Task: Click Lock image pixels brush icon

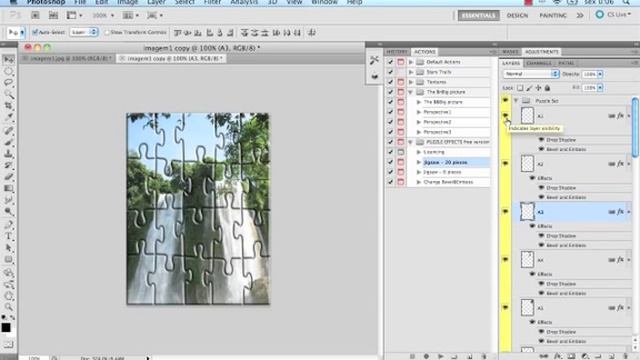Action: pos(529,88)
